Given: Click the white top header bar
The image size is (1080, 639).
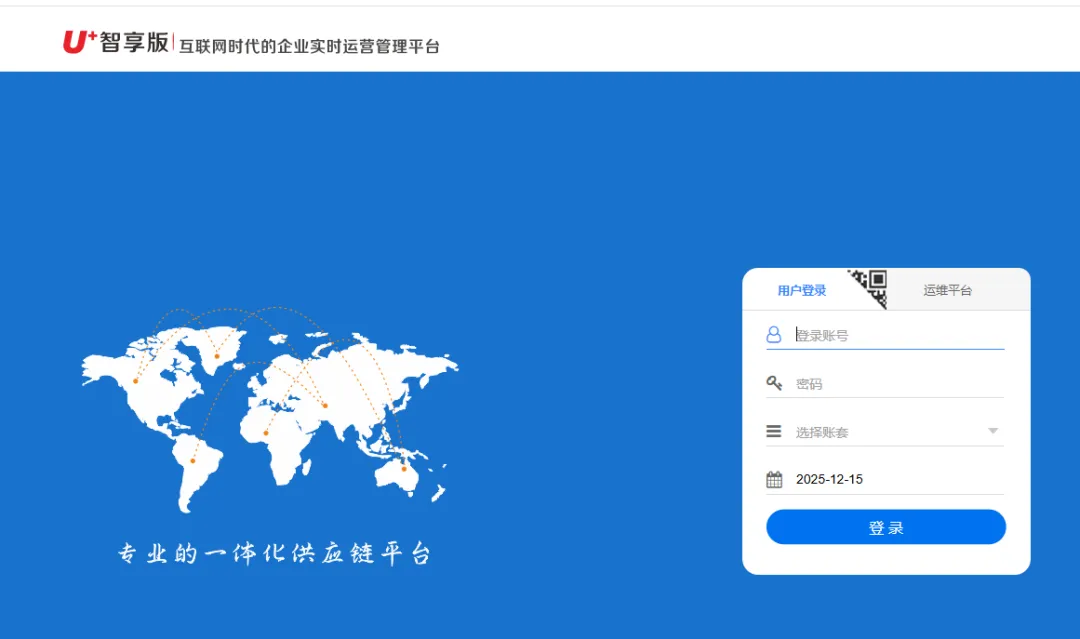Looking at the screenshot, I should (x=600, y=38).
